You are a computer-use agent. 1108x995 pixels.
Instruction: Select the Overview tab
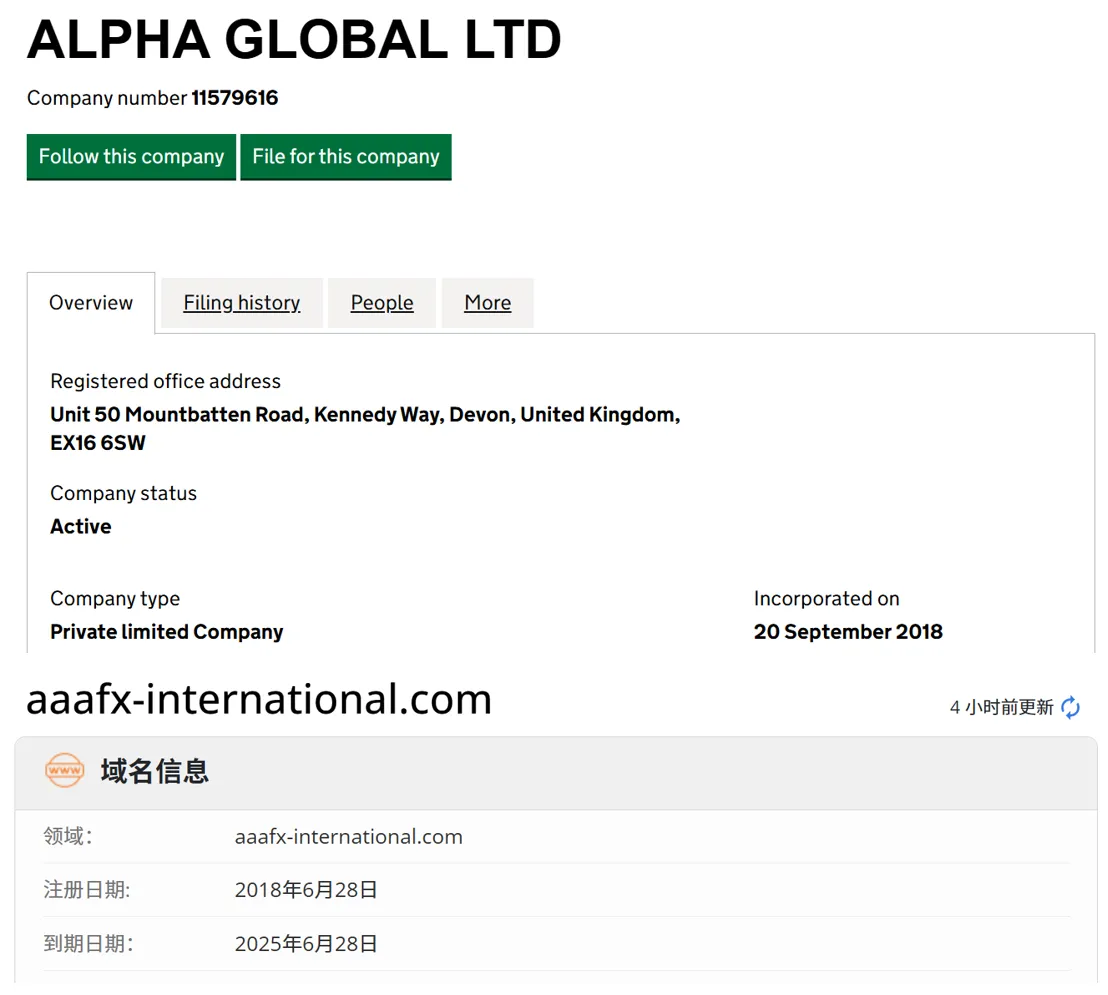point(91,302)
